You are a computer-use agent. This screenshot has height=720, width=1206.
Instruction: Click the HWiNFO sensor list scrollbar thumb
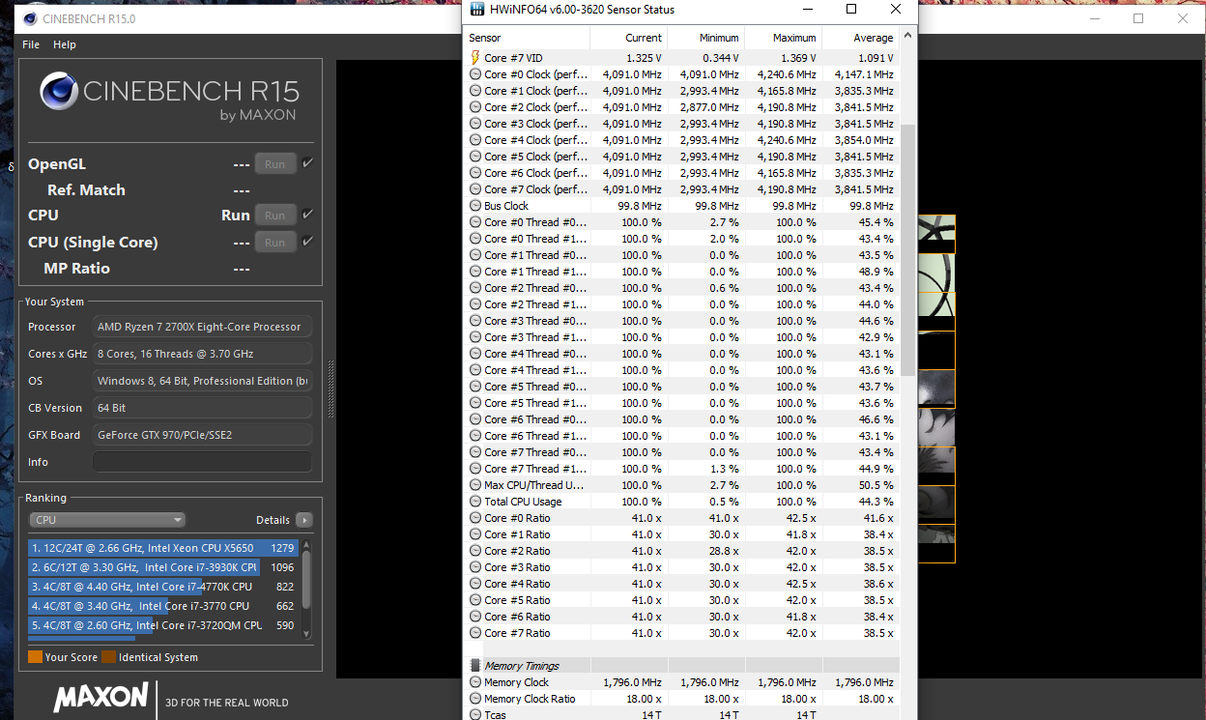pos(908,250)
